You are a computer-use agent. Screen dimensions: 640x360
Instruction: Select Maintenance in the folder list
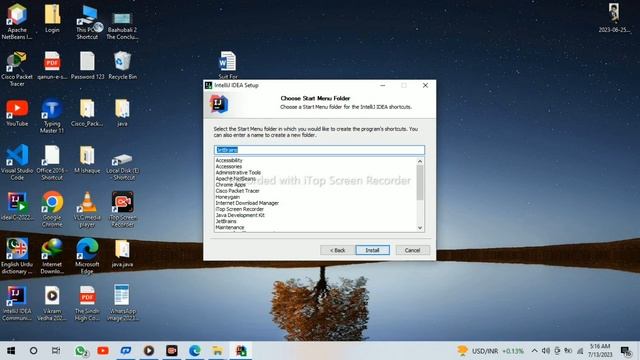click(x=230, y=227)
